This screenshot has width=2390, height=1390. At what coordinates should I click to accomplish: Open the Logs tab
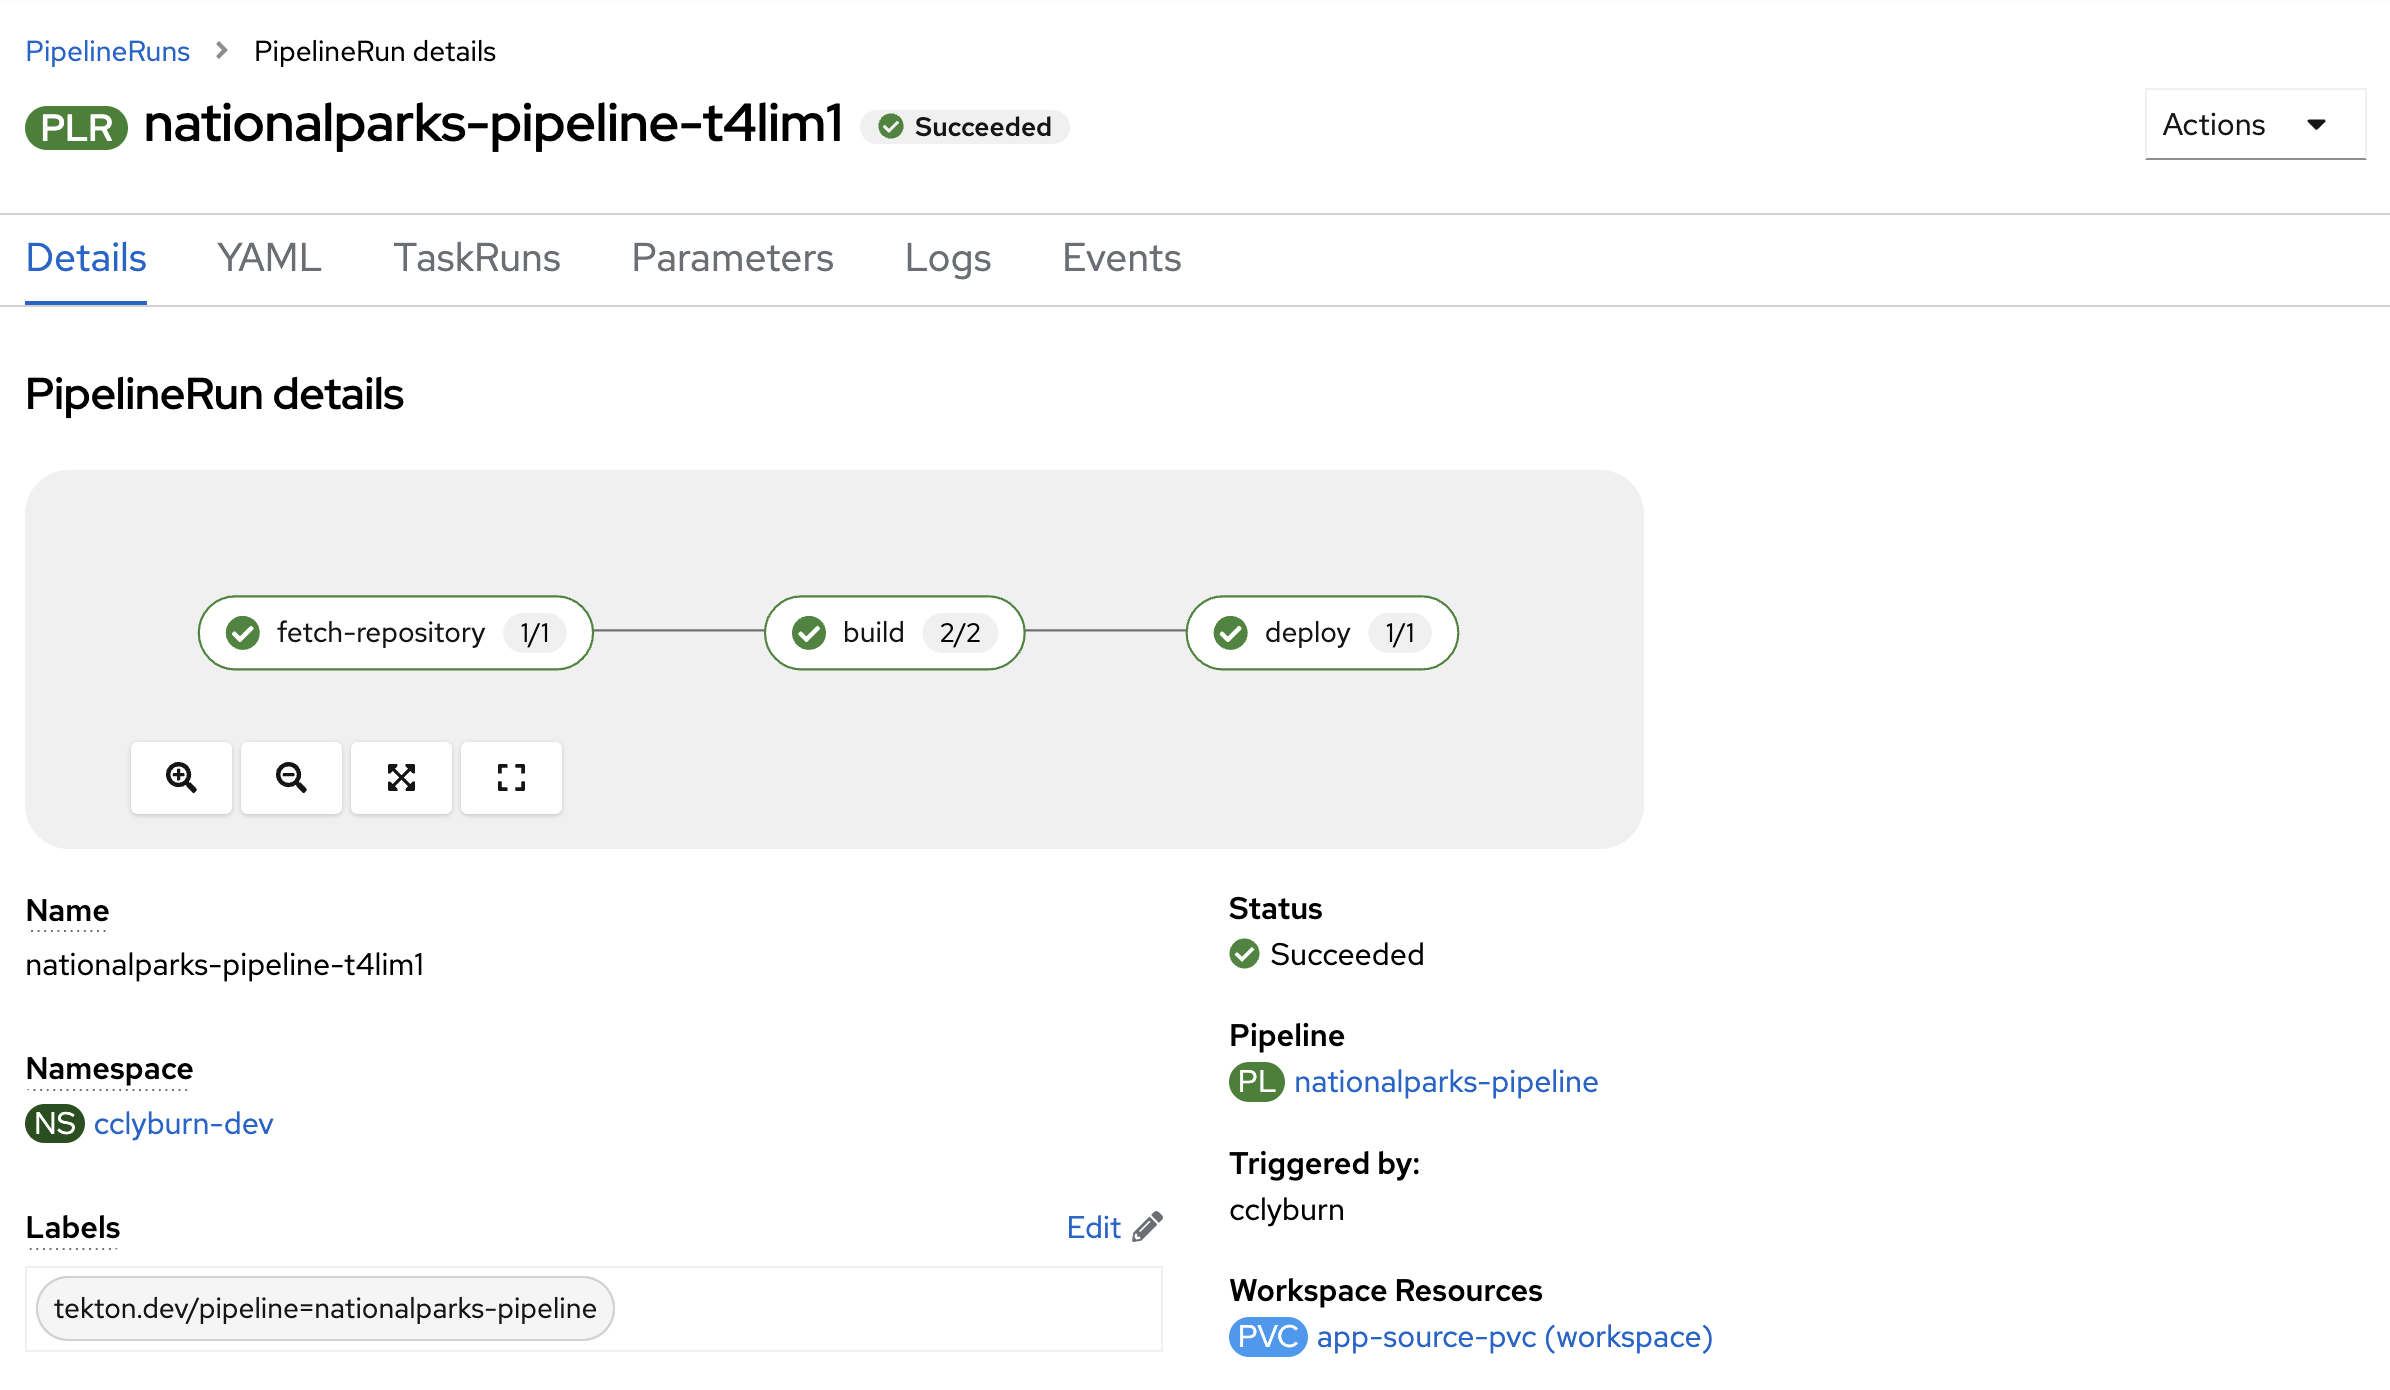[x=948, y=258]
